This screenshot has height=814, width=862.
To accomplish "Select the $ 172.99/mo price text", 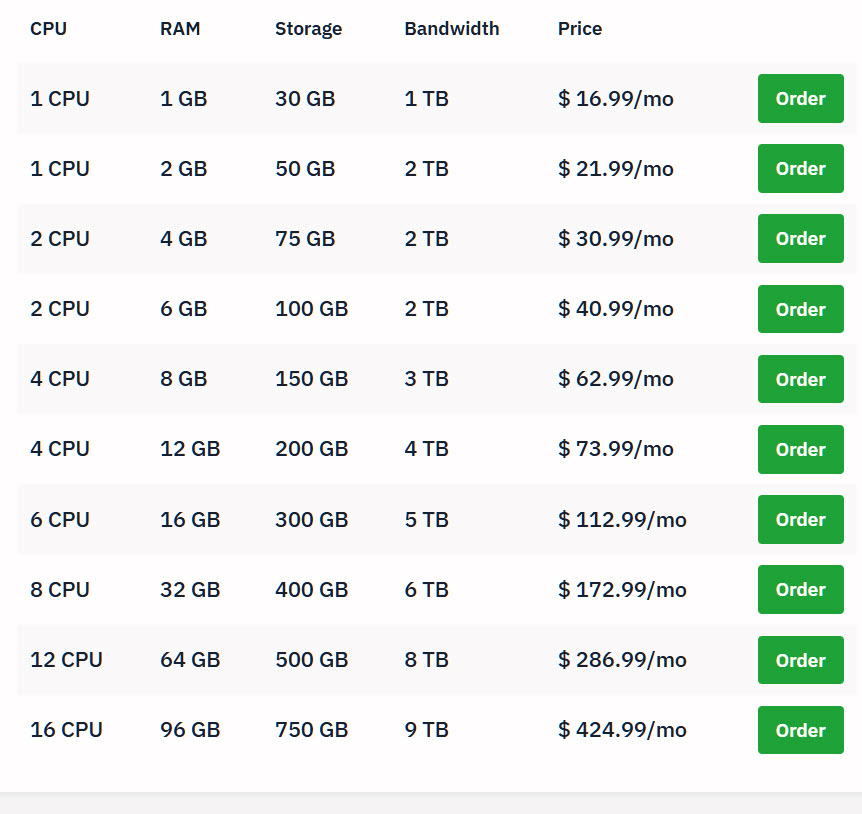I will (622, 590).
